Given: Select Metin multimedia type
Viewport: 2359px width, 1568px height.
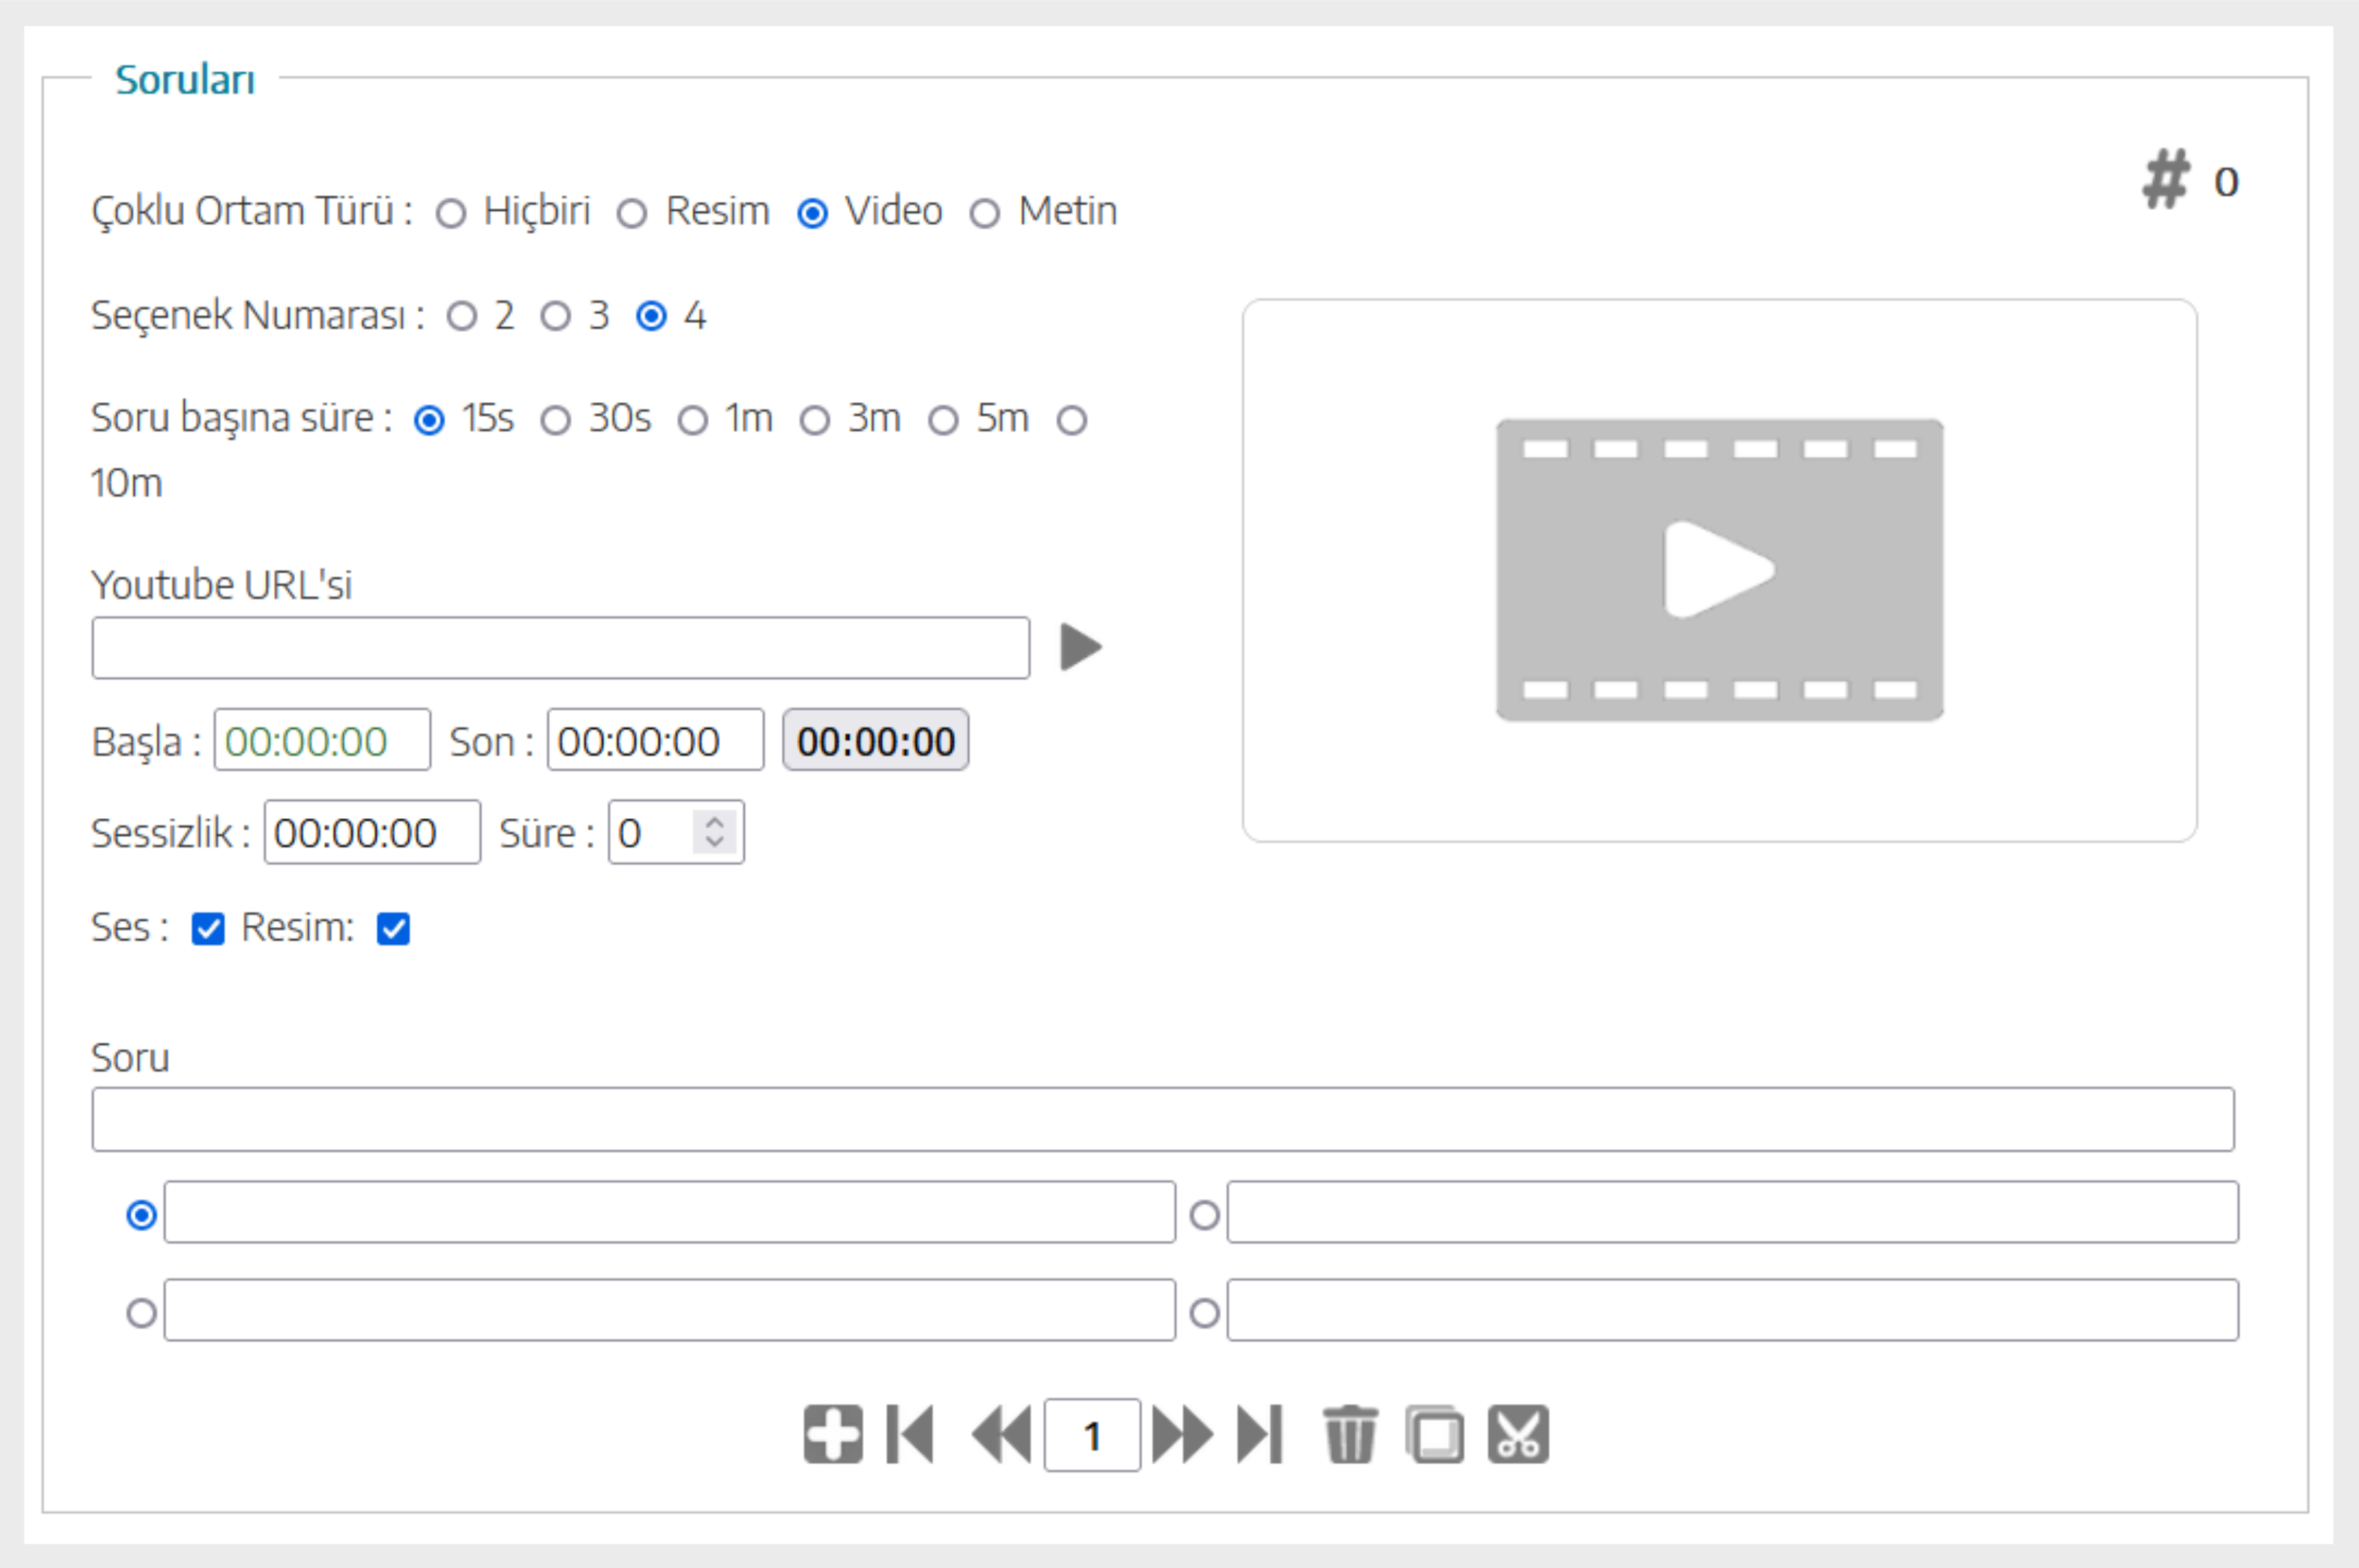Looking at the screenshot, I should click(985, 213).
